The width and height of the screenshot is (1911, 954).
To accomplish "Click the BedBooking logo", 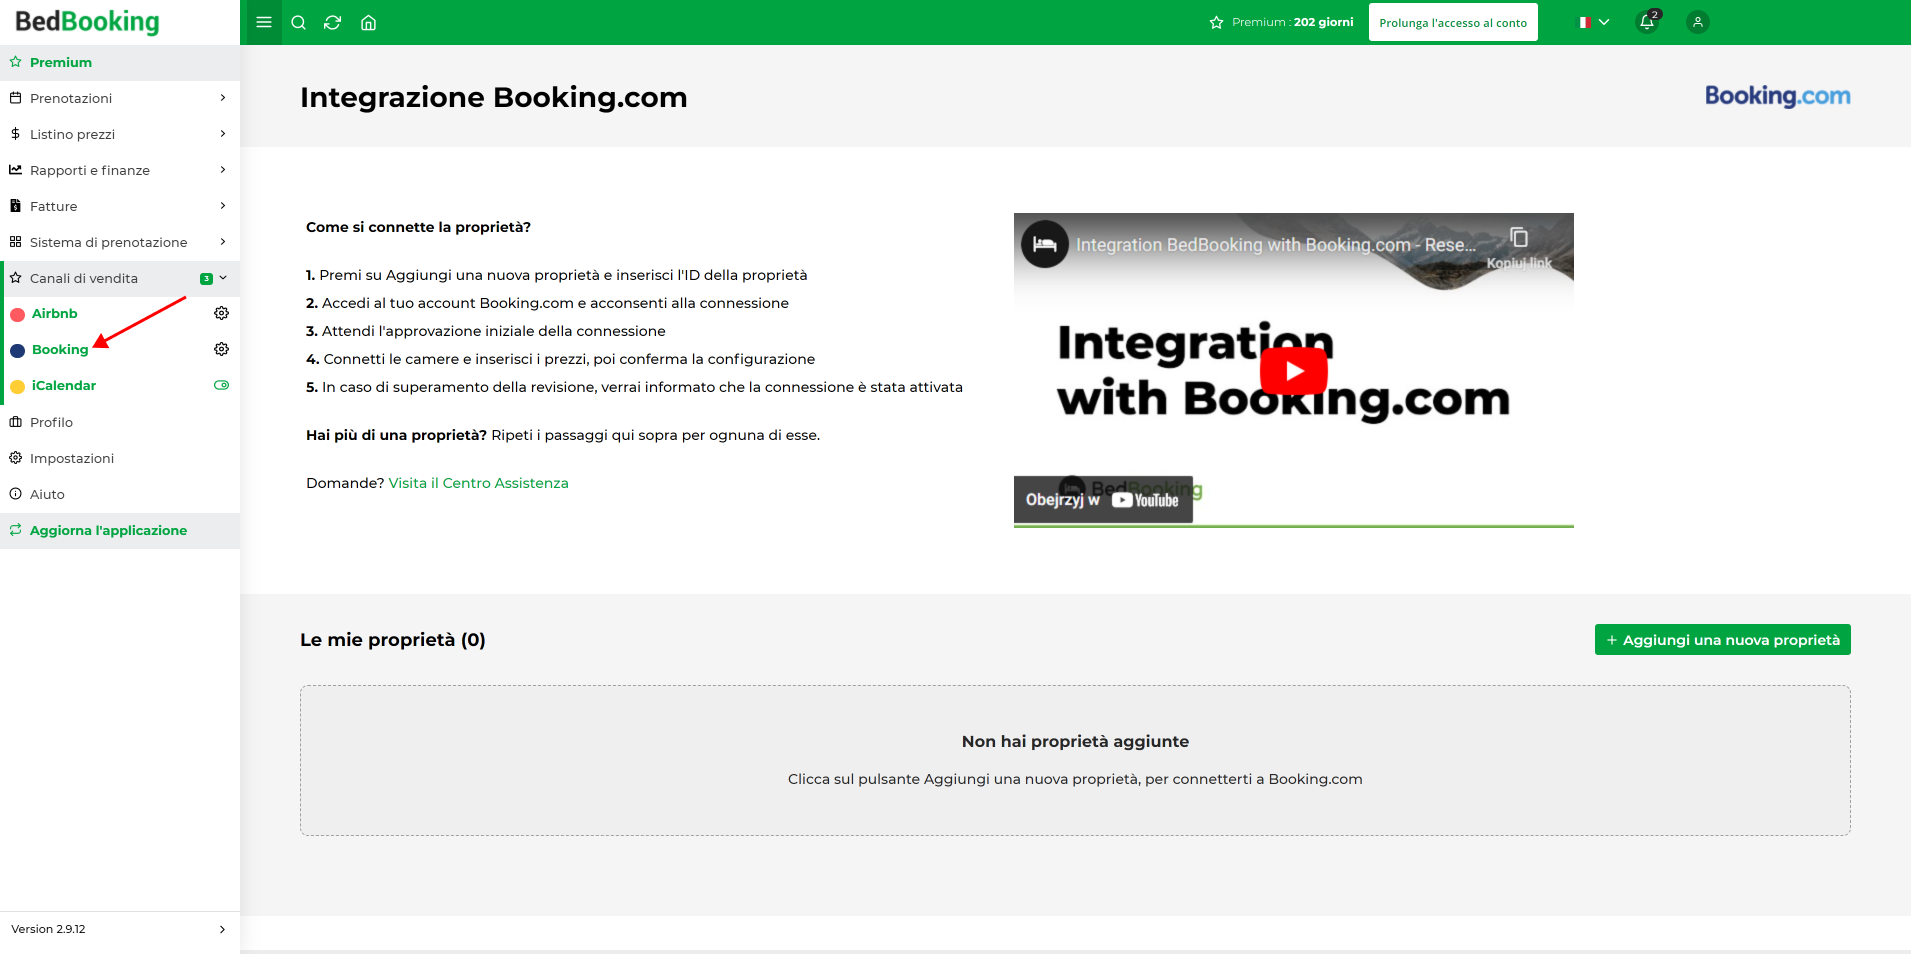I will tap(87, 22).
